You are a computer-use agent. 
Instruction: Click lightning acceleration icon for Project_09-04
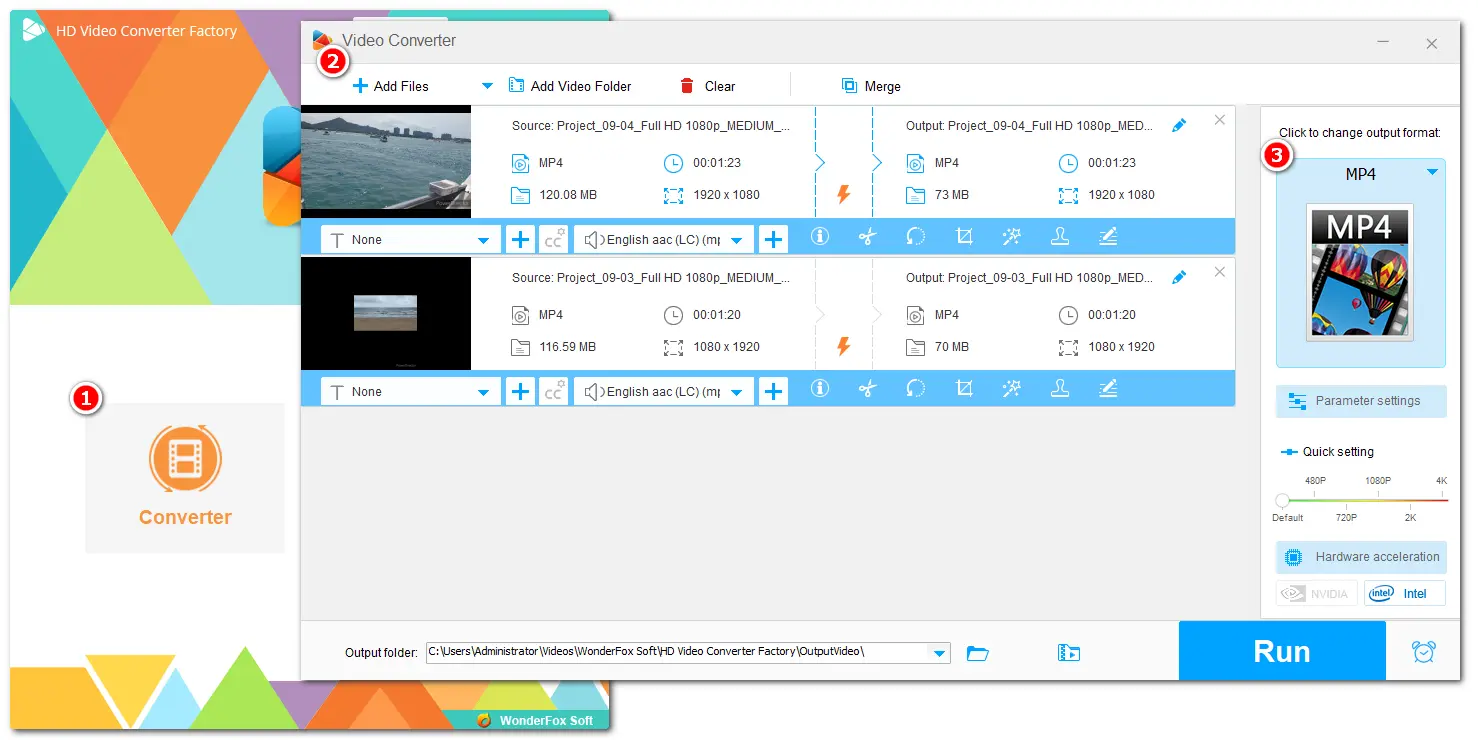[x=843, y=194]
